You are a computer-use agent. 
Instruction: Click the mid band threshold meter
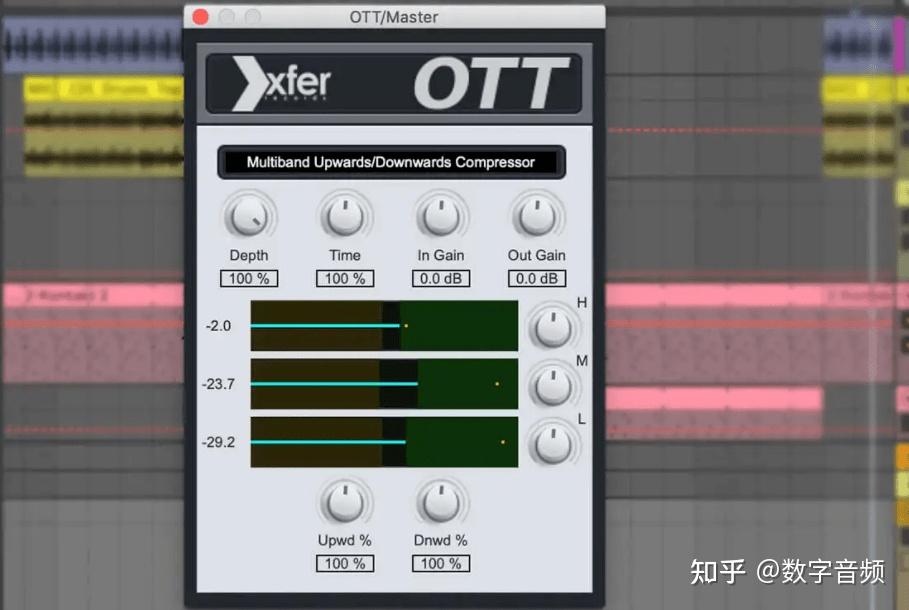pyautogui.click(x=384, y=384)
